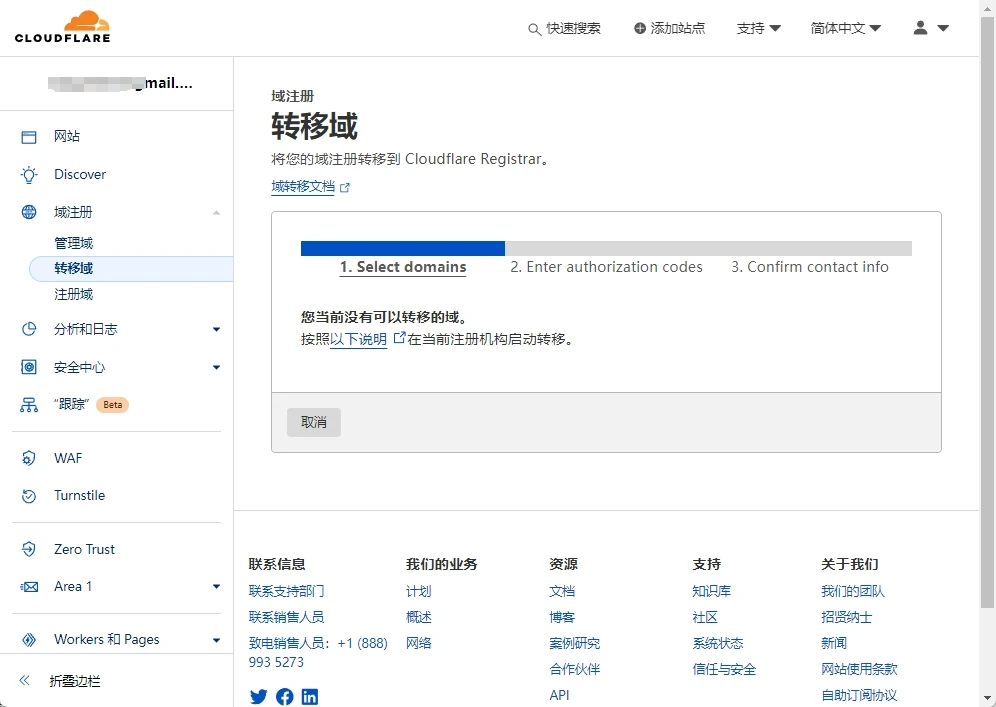
Task: Collapse the 域注册 section chevron
Action: tap(217, 212)
